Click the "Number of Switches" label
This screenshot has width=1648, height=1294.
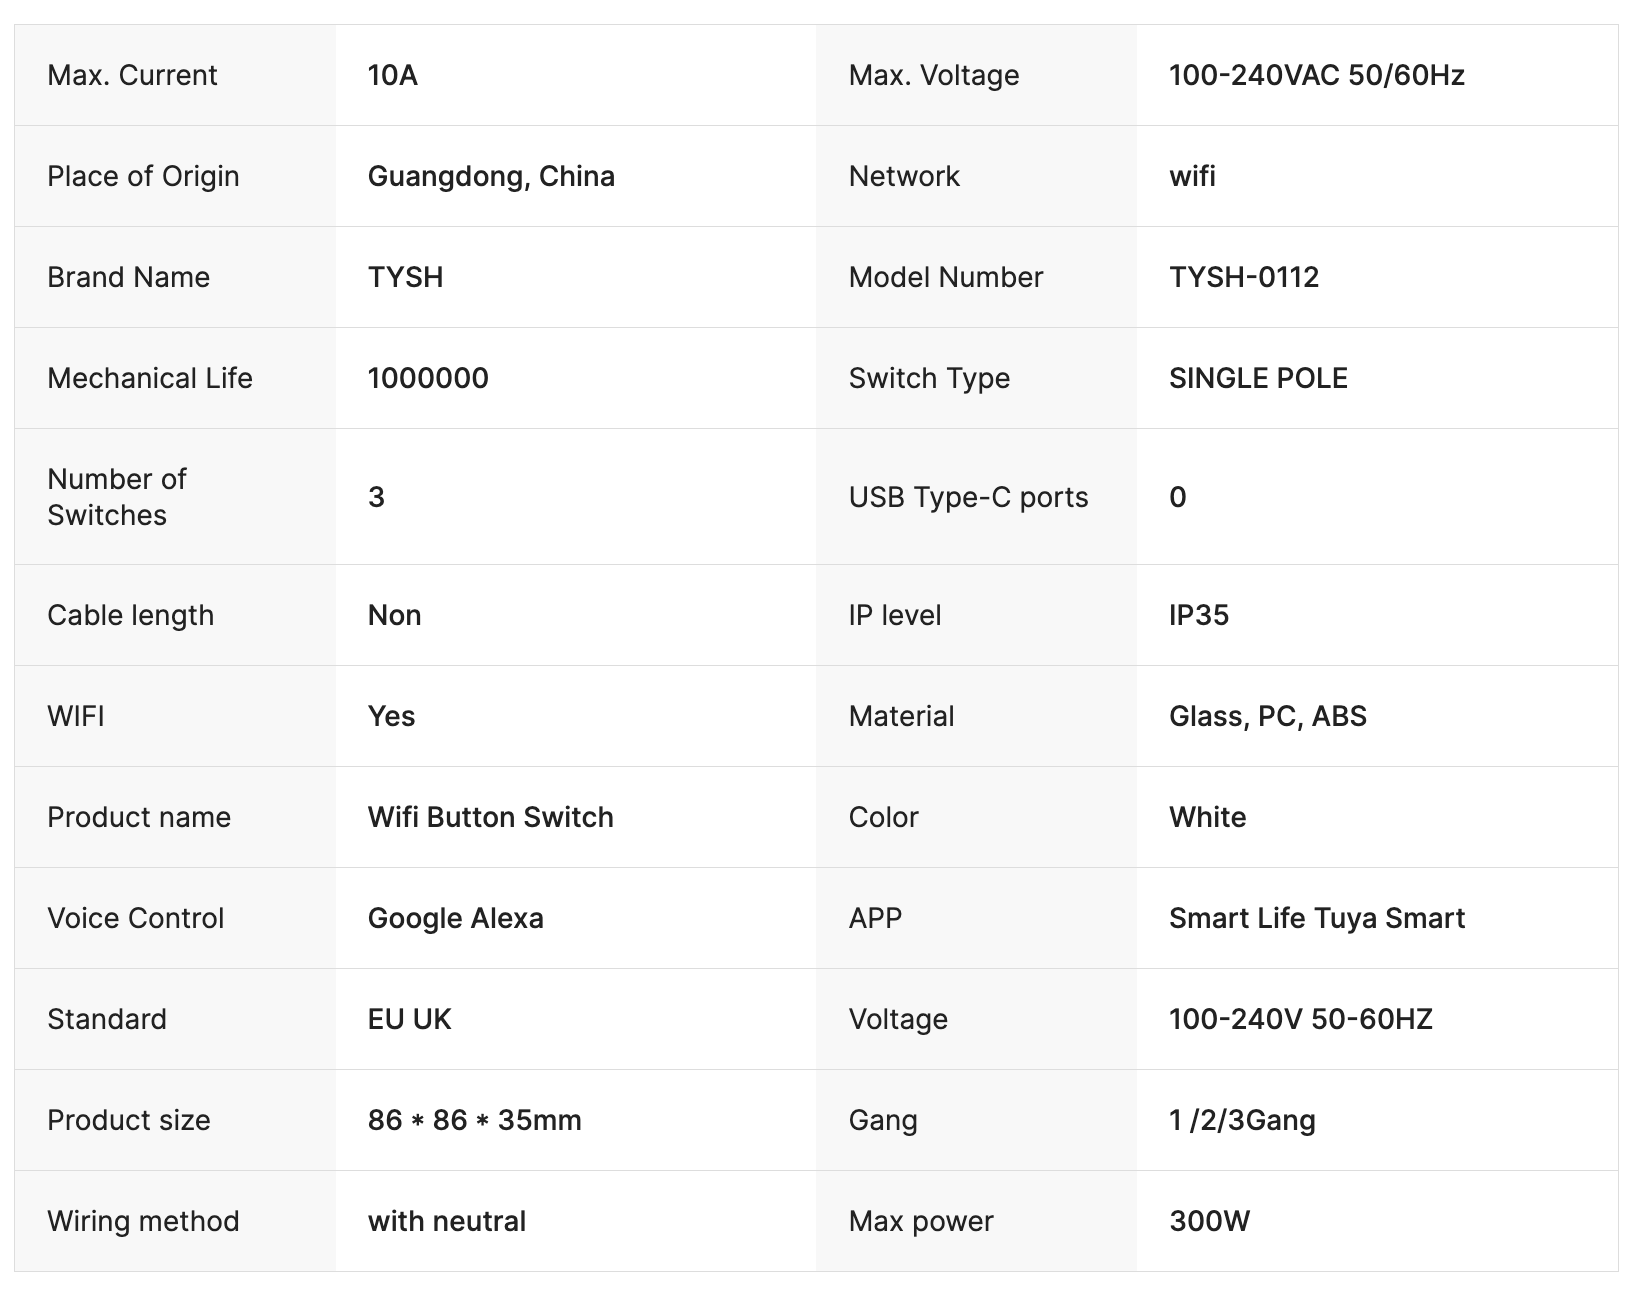pos(117,497)
